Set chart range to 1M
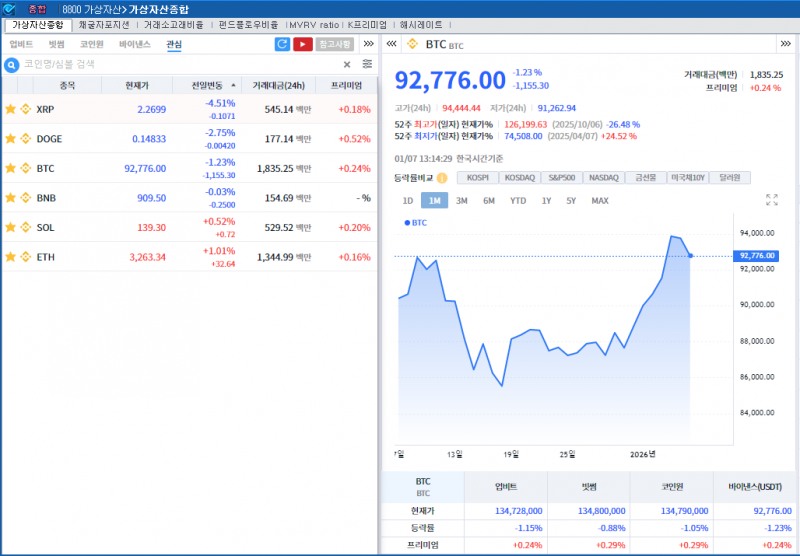This screenshot has width=800, height=556. [x=434, y=200]
